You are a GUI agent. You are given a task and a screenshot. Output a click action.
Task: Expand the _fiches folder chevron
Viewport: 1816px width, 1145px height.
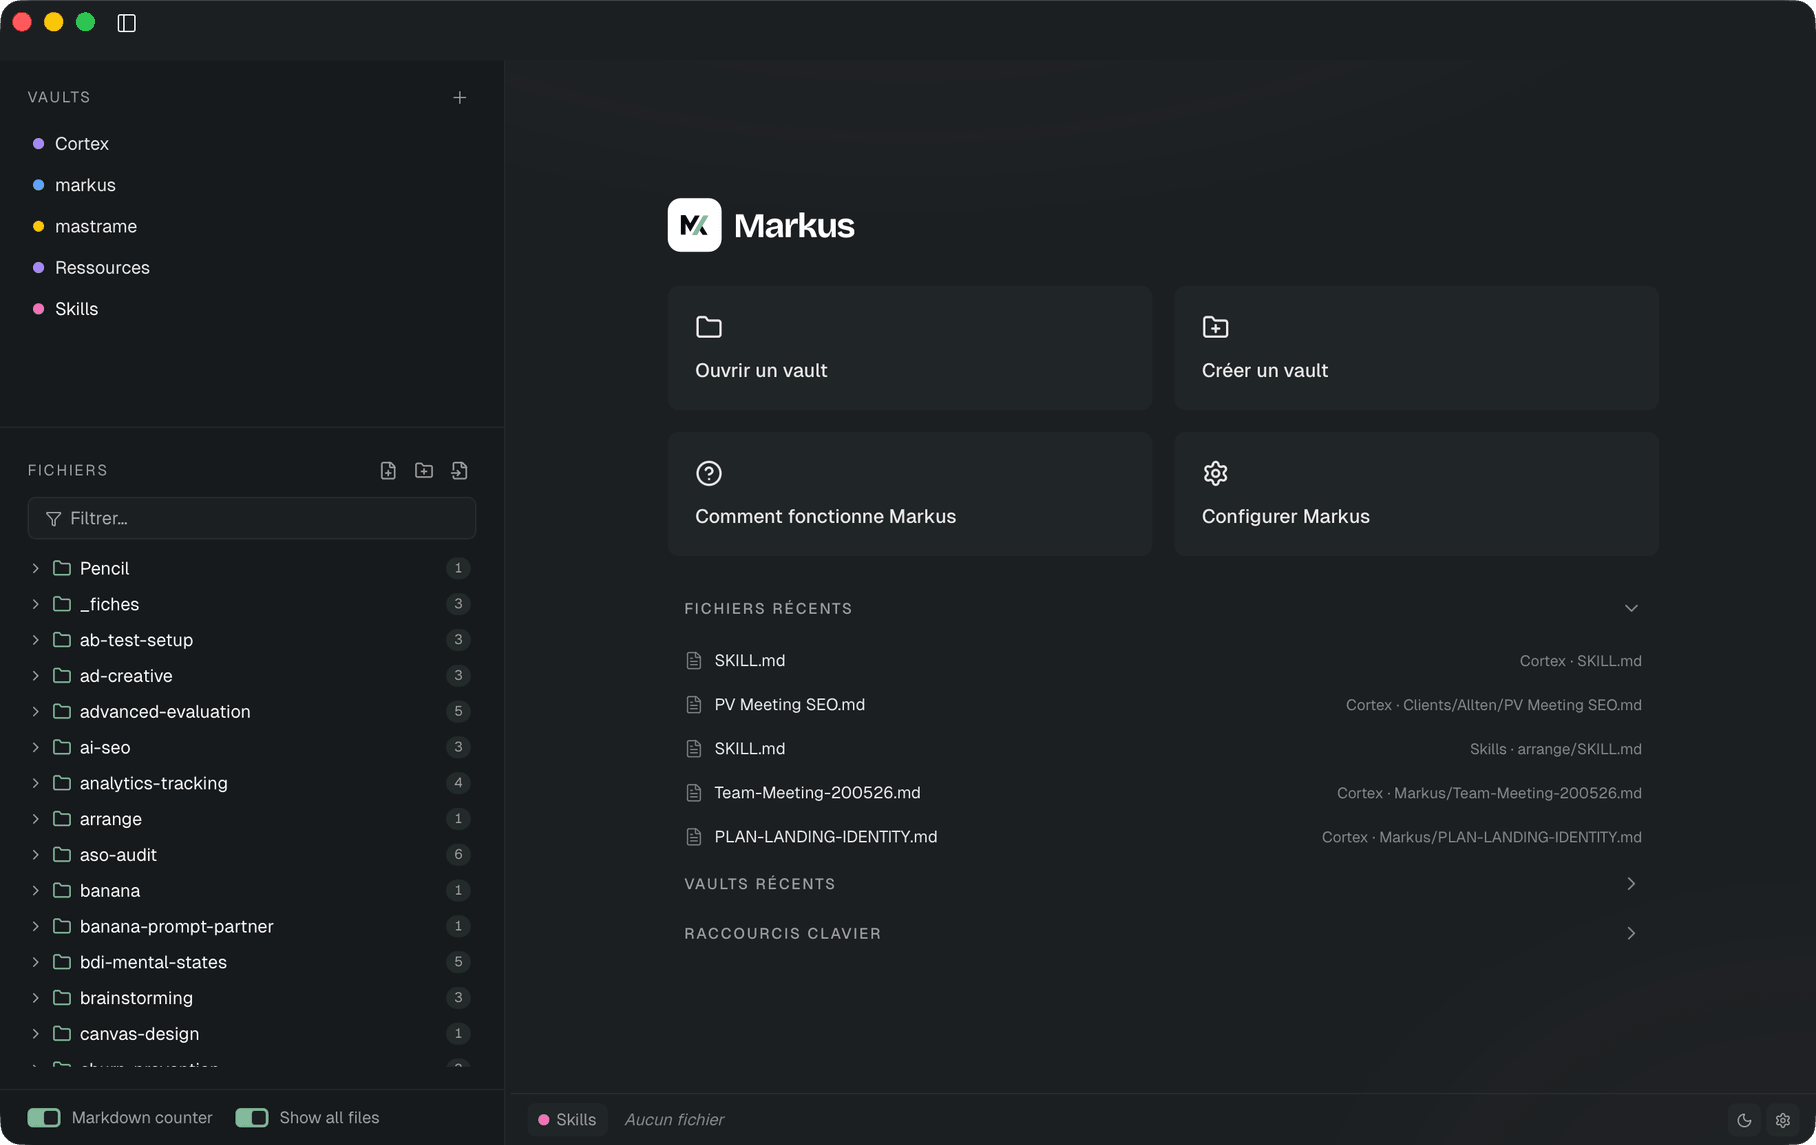pos(35,604)
